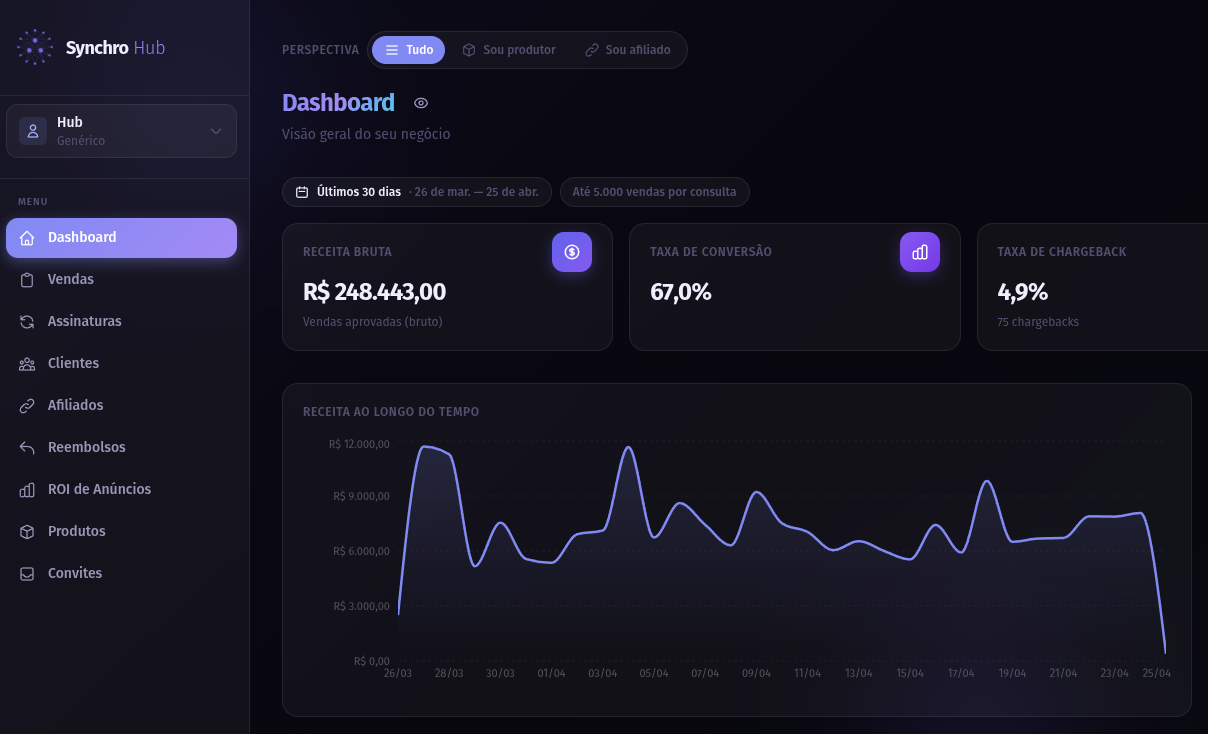Click the clipboard icon next to Vendas
Screen dimensions: 1208x734
pyautogui.click(x=27, y=280)
